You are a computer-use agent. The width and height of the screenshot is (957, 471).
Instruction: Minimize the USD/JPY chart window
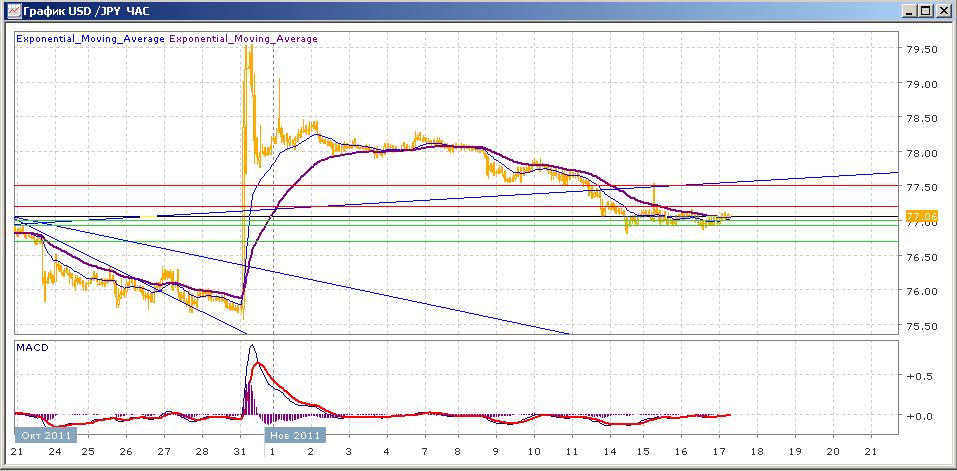click(x=909, y=11)
